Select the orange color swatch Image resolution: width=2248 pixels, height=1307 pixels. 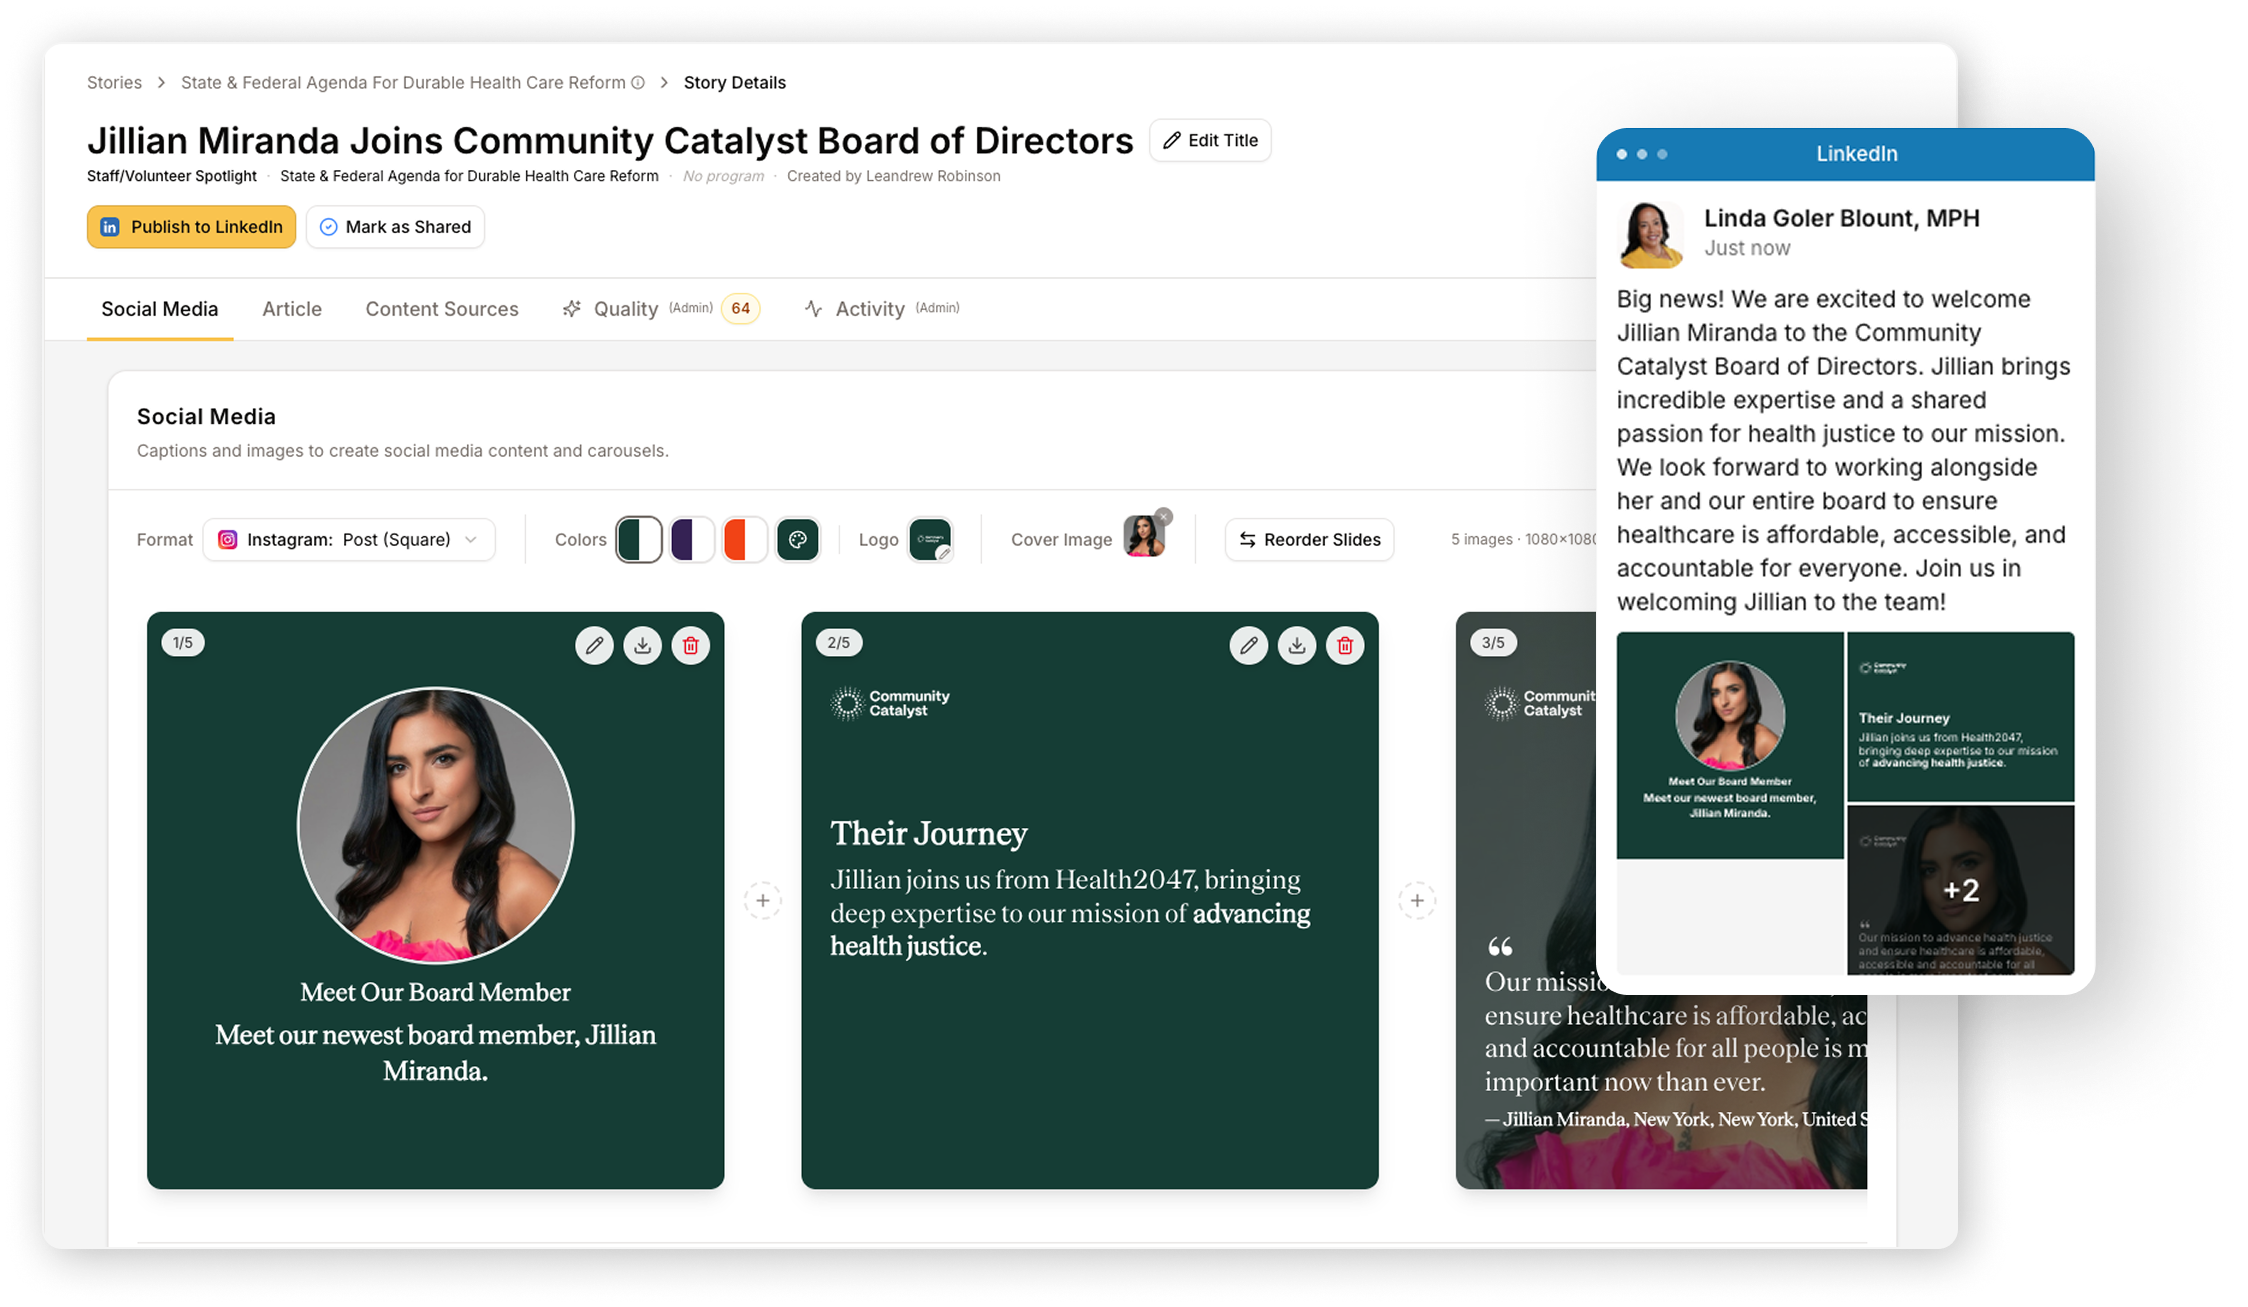point(744,540)
